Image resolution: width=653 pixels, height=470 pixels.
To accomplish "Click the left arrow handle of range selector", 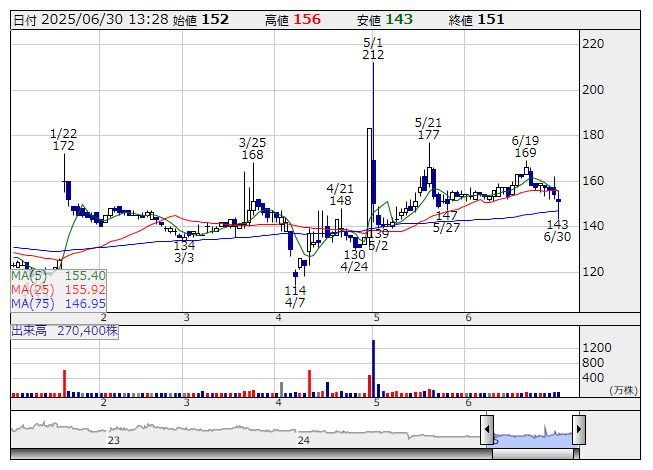I will click(x=488, y=428).
